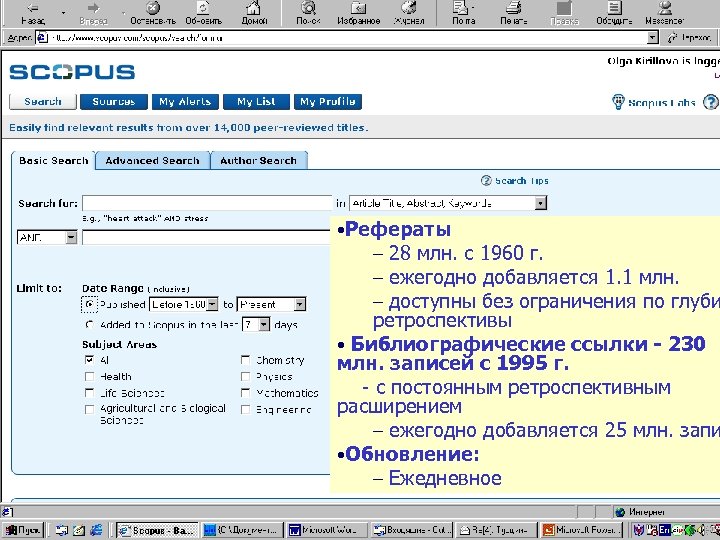Viewport: 720px width, 540px height.
Task: Open the My List navigation tab
Action: [x=256, y=101]
